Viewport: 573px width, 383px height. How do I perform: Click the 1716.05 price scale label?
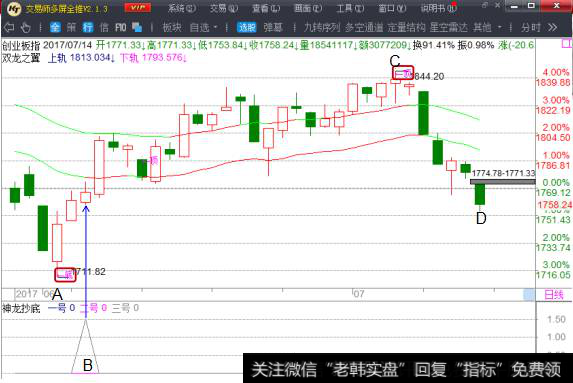[x=553, y=275]
